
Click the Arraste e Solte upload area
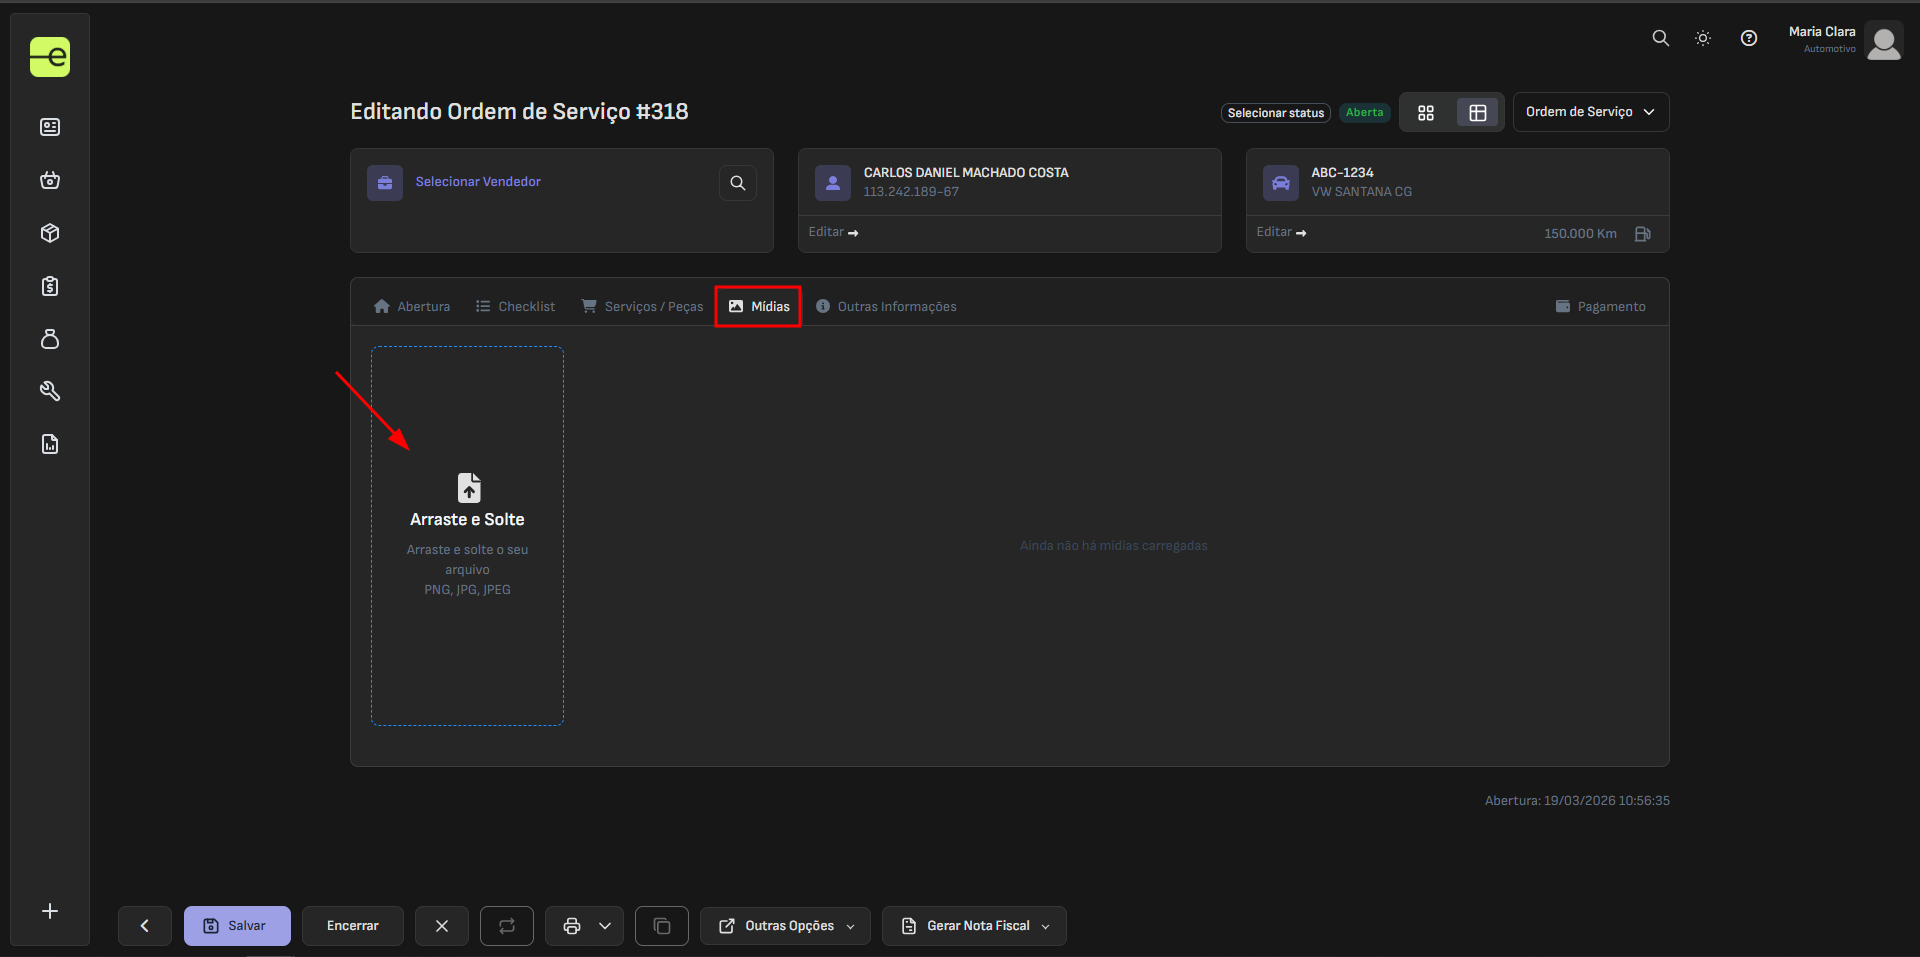point(467,535)
